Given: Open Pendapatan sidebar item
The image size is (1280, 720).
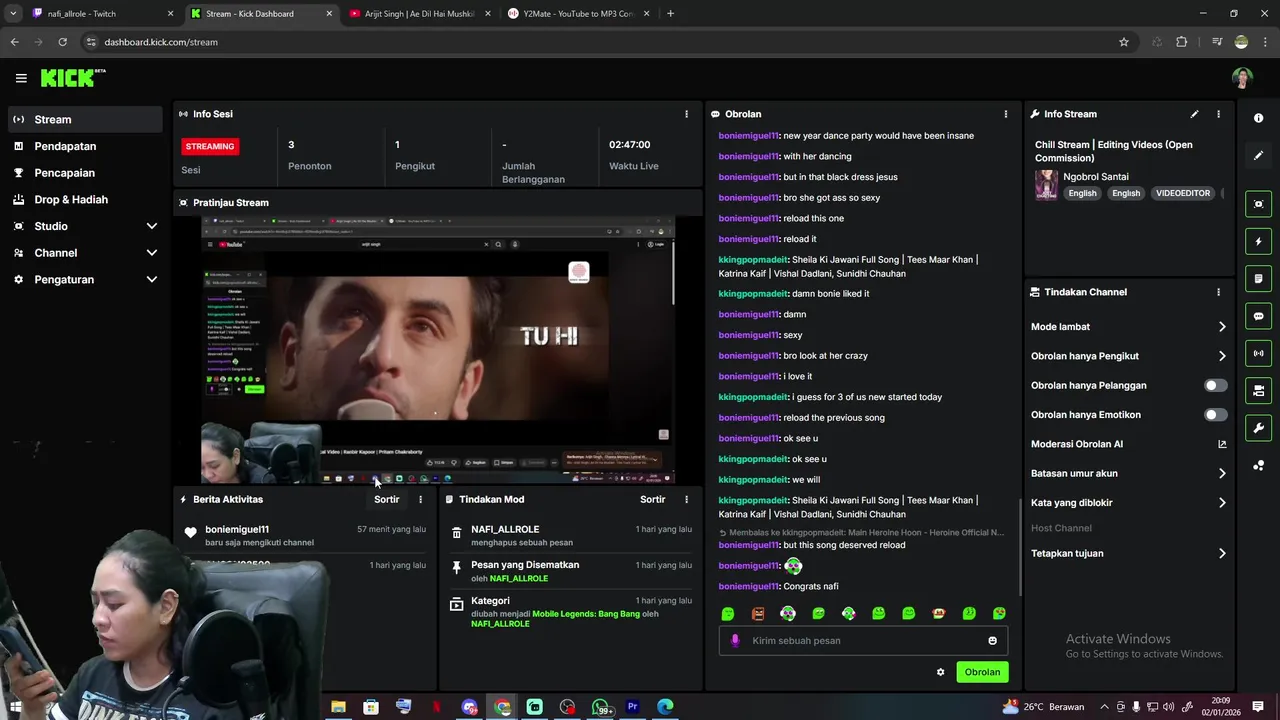Looking at the screenshot, I should (85, 146).
